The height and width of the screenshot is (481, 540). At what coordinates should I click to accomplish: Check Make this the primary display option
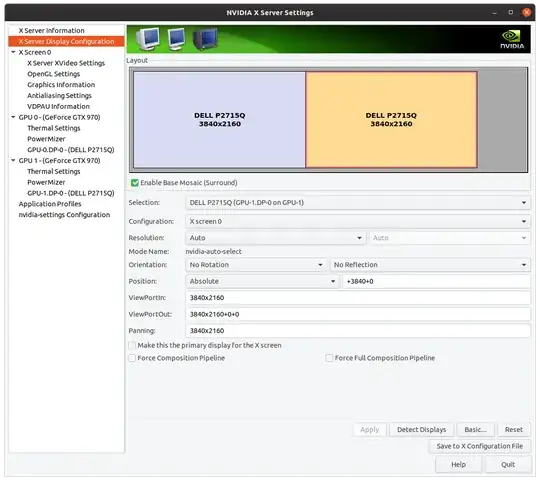tap(132, 345)
